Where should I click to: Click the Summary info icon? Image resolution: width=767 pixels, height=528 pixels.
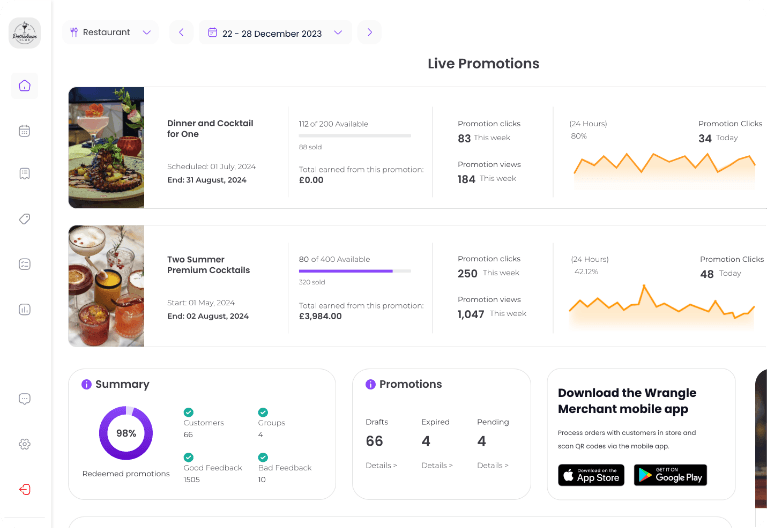[87, 384]
